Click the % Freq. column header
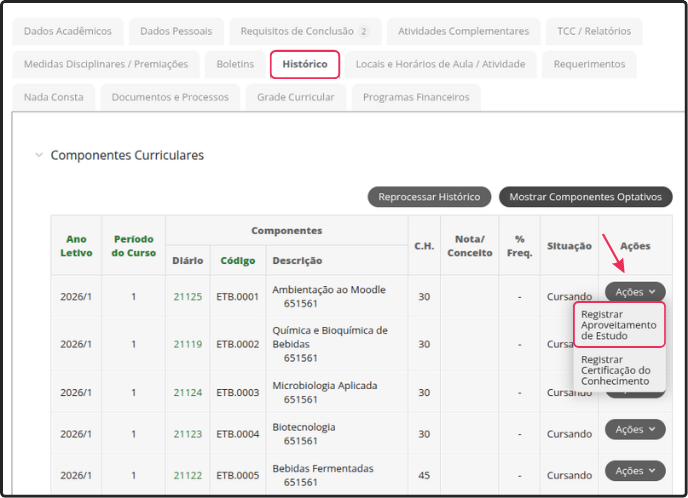This screenshot has width=688, height=498. 520,246
